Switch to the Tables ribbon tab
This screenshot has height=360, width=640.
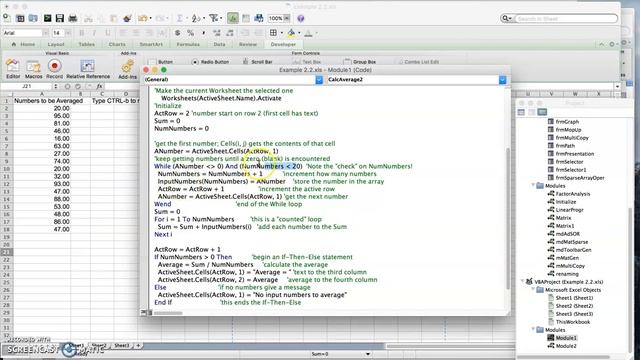click(87, 44)
